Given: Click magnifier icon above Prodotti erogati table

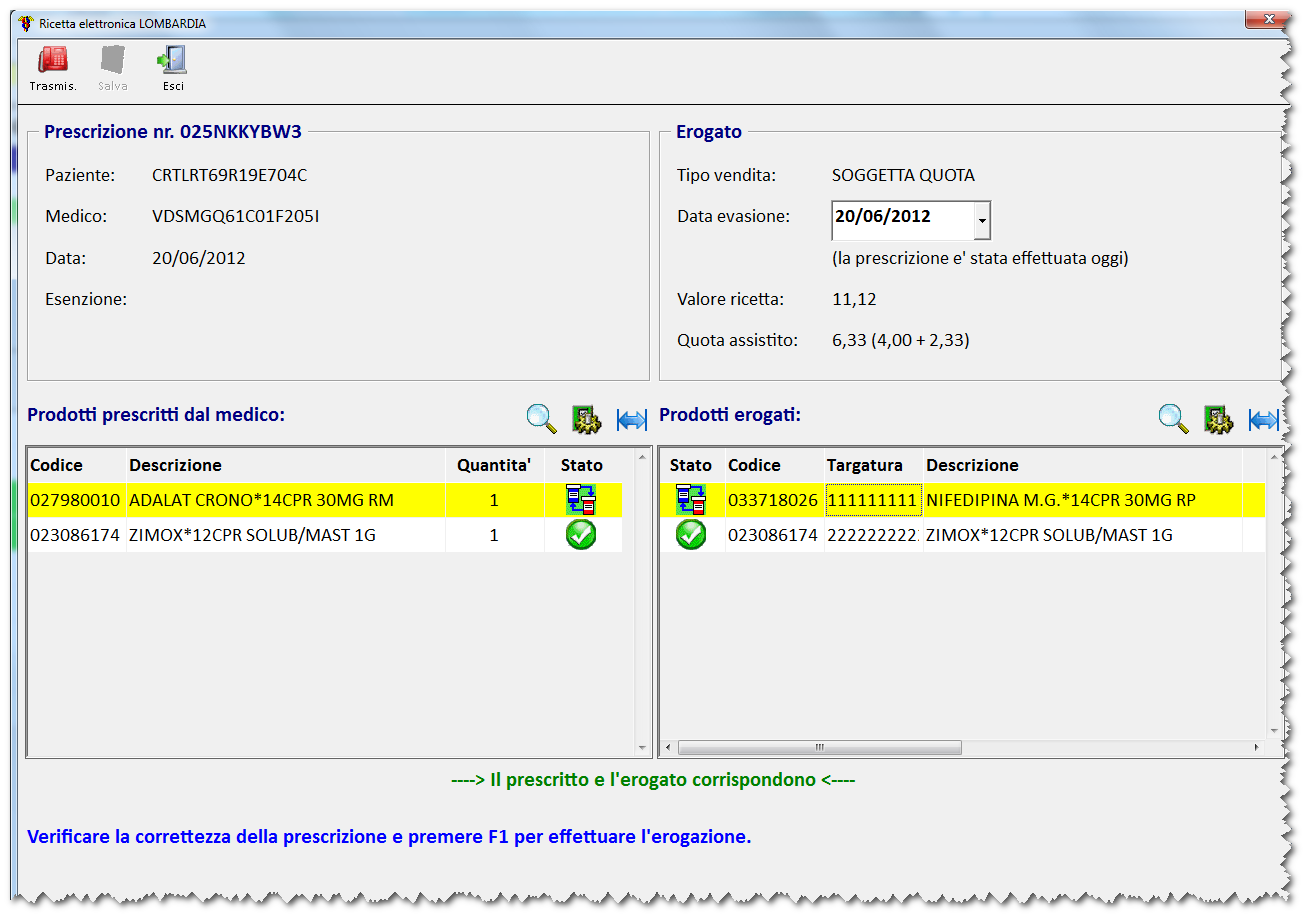Looking at the screenshot, I should 1173,418.
